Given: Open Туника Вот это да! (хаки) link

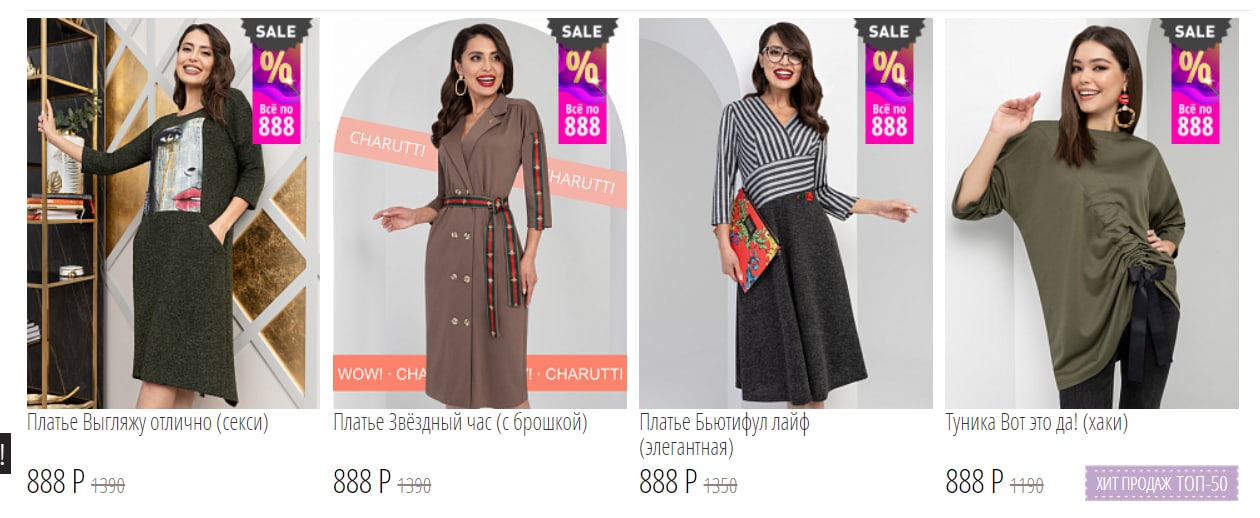Looking at the screenshot, I should click(x=1037, y=423).
